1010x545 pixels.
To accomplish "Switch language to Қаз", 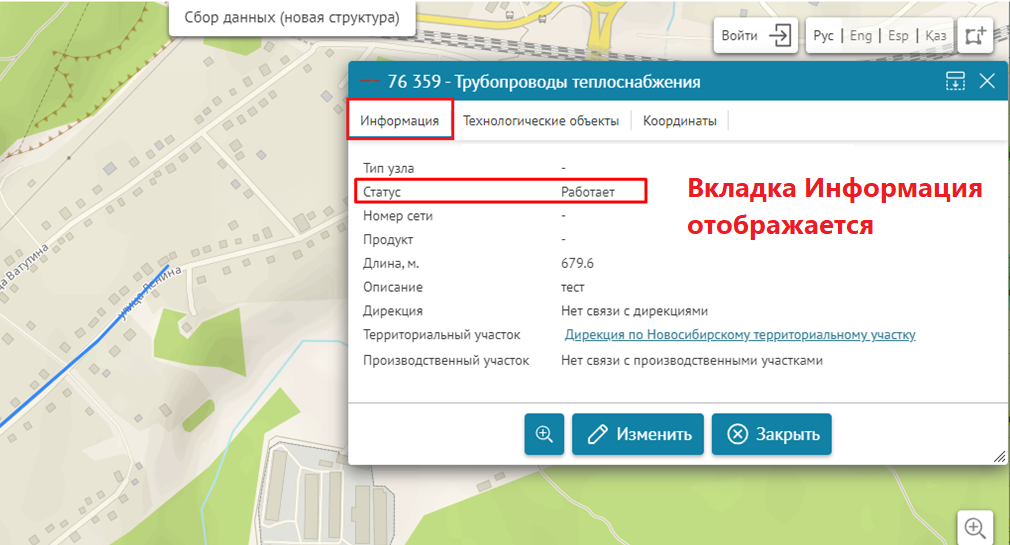I will click(935, 36).
